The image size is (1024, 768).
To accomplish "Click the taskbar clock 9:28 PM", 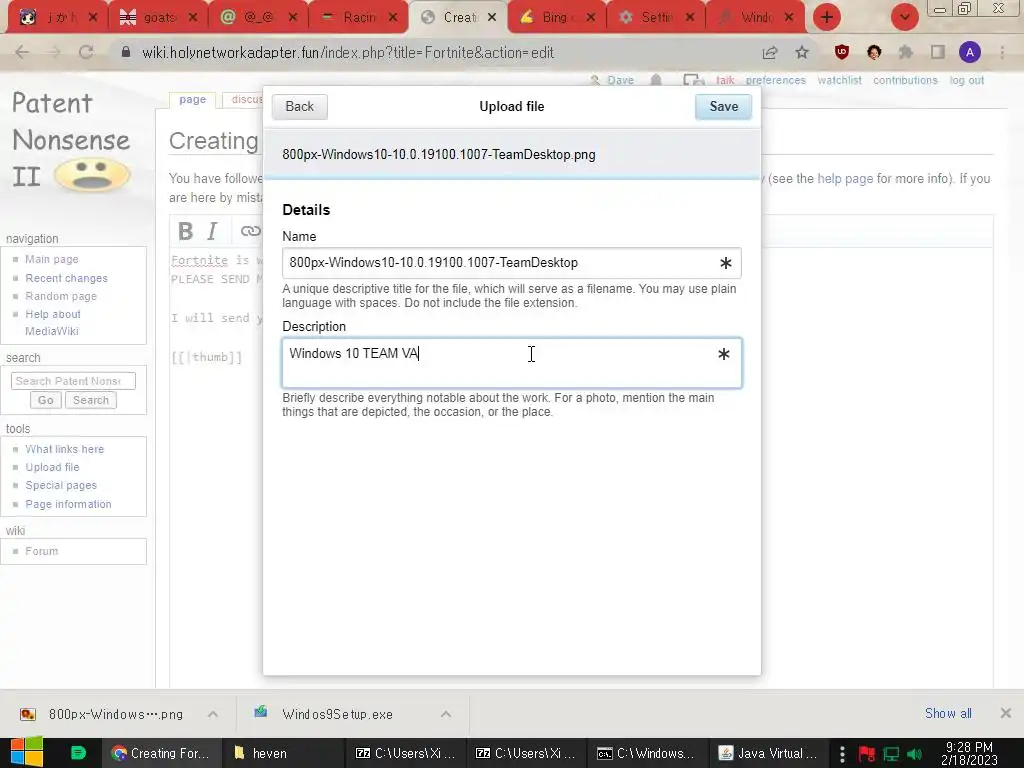I will point(969,753).
